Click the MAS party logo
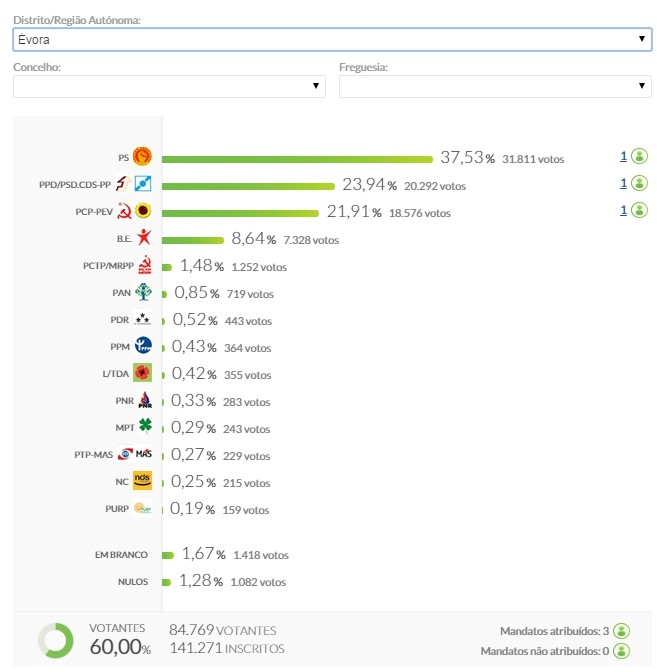This screenshot has height=672, width=657. [x=144, y=453]
